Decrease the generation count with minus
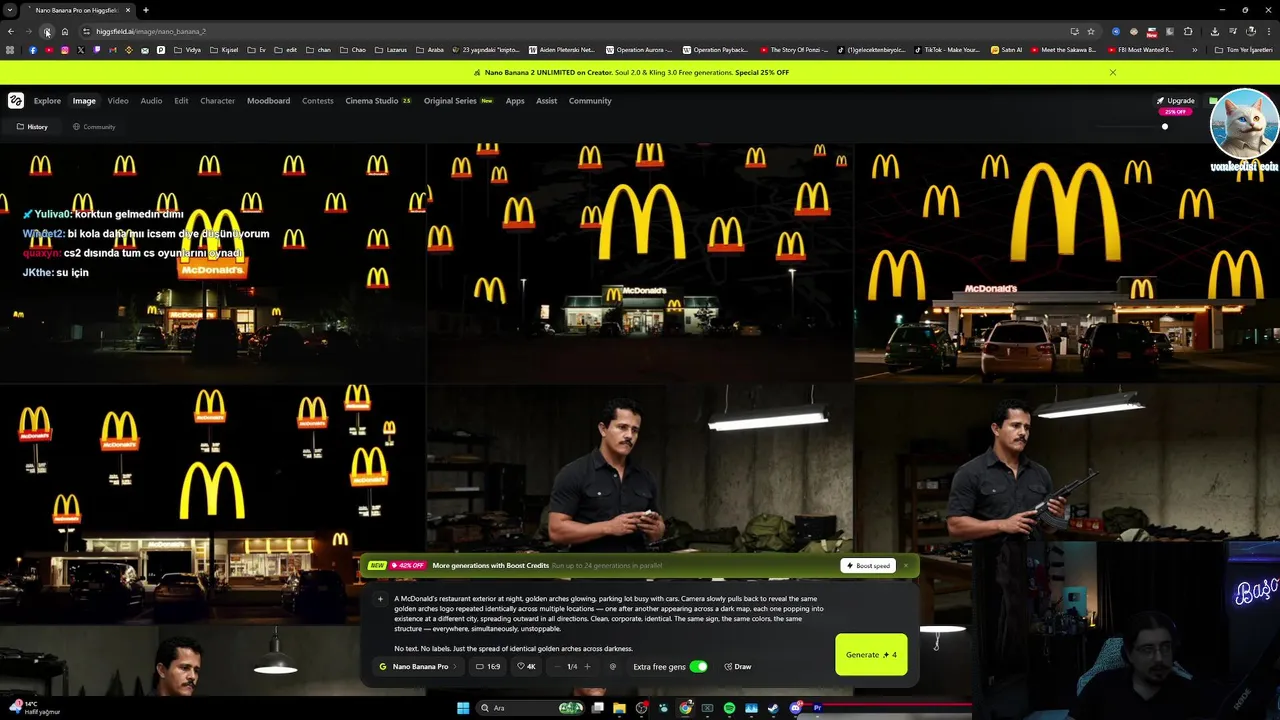Screen dimensions: 1280x720 (x=557, y=667)
